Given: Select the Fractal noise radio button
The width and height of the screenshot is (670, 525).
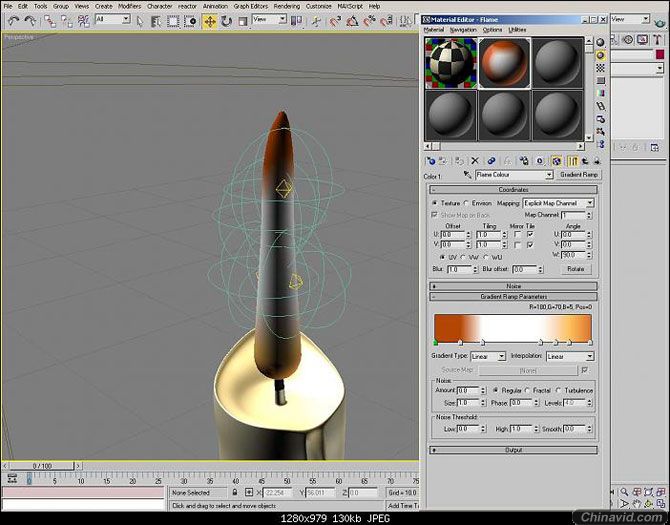Looking at the screenshot, I should [527, 390].
